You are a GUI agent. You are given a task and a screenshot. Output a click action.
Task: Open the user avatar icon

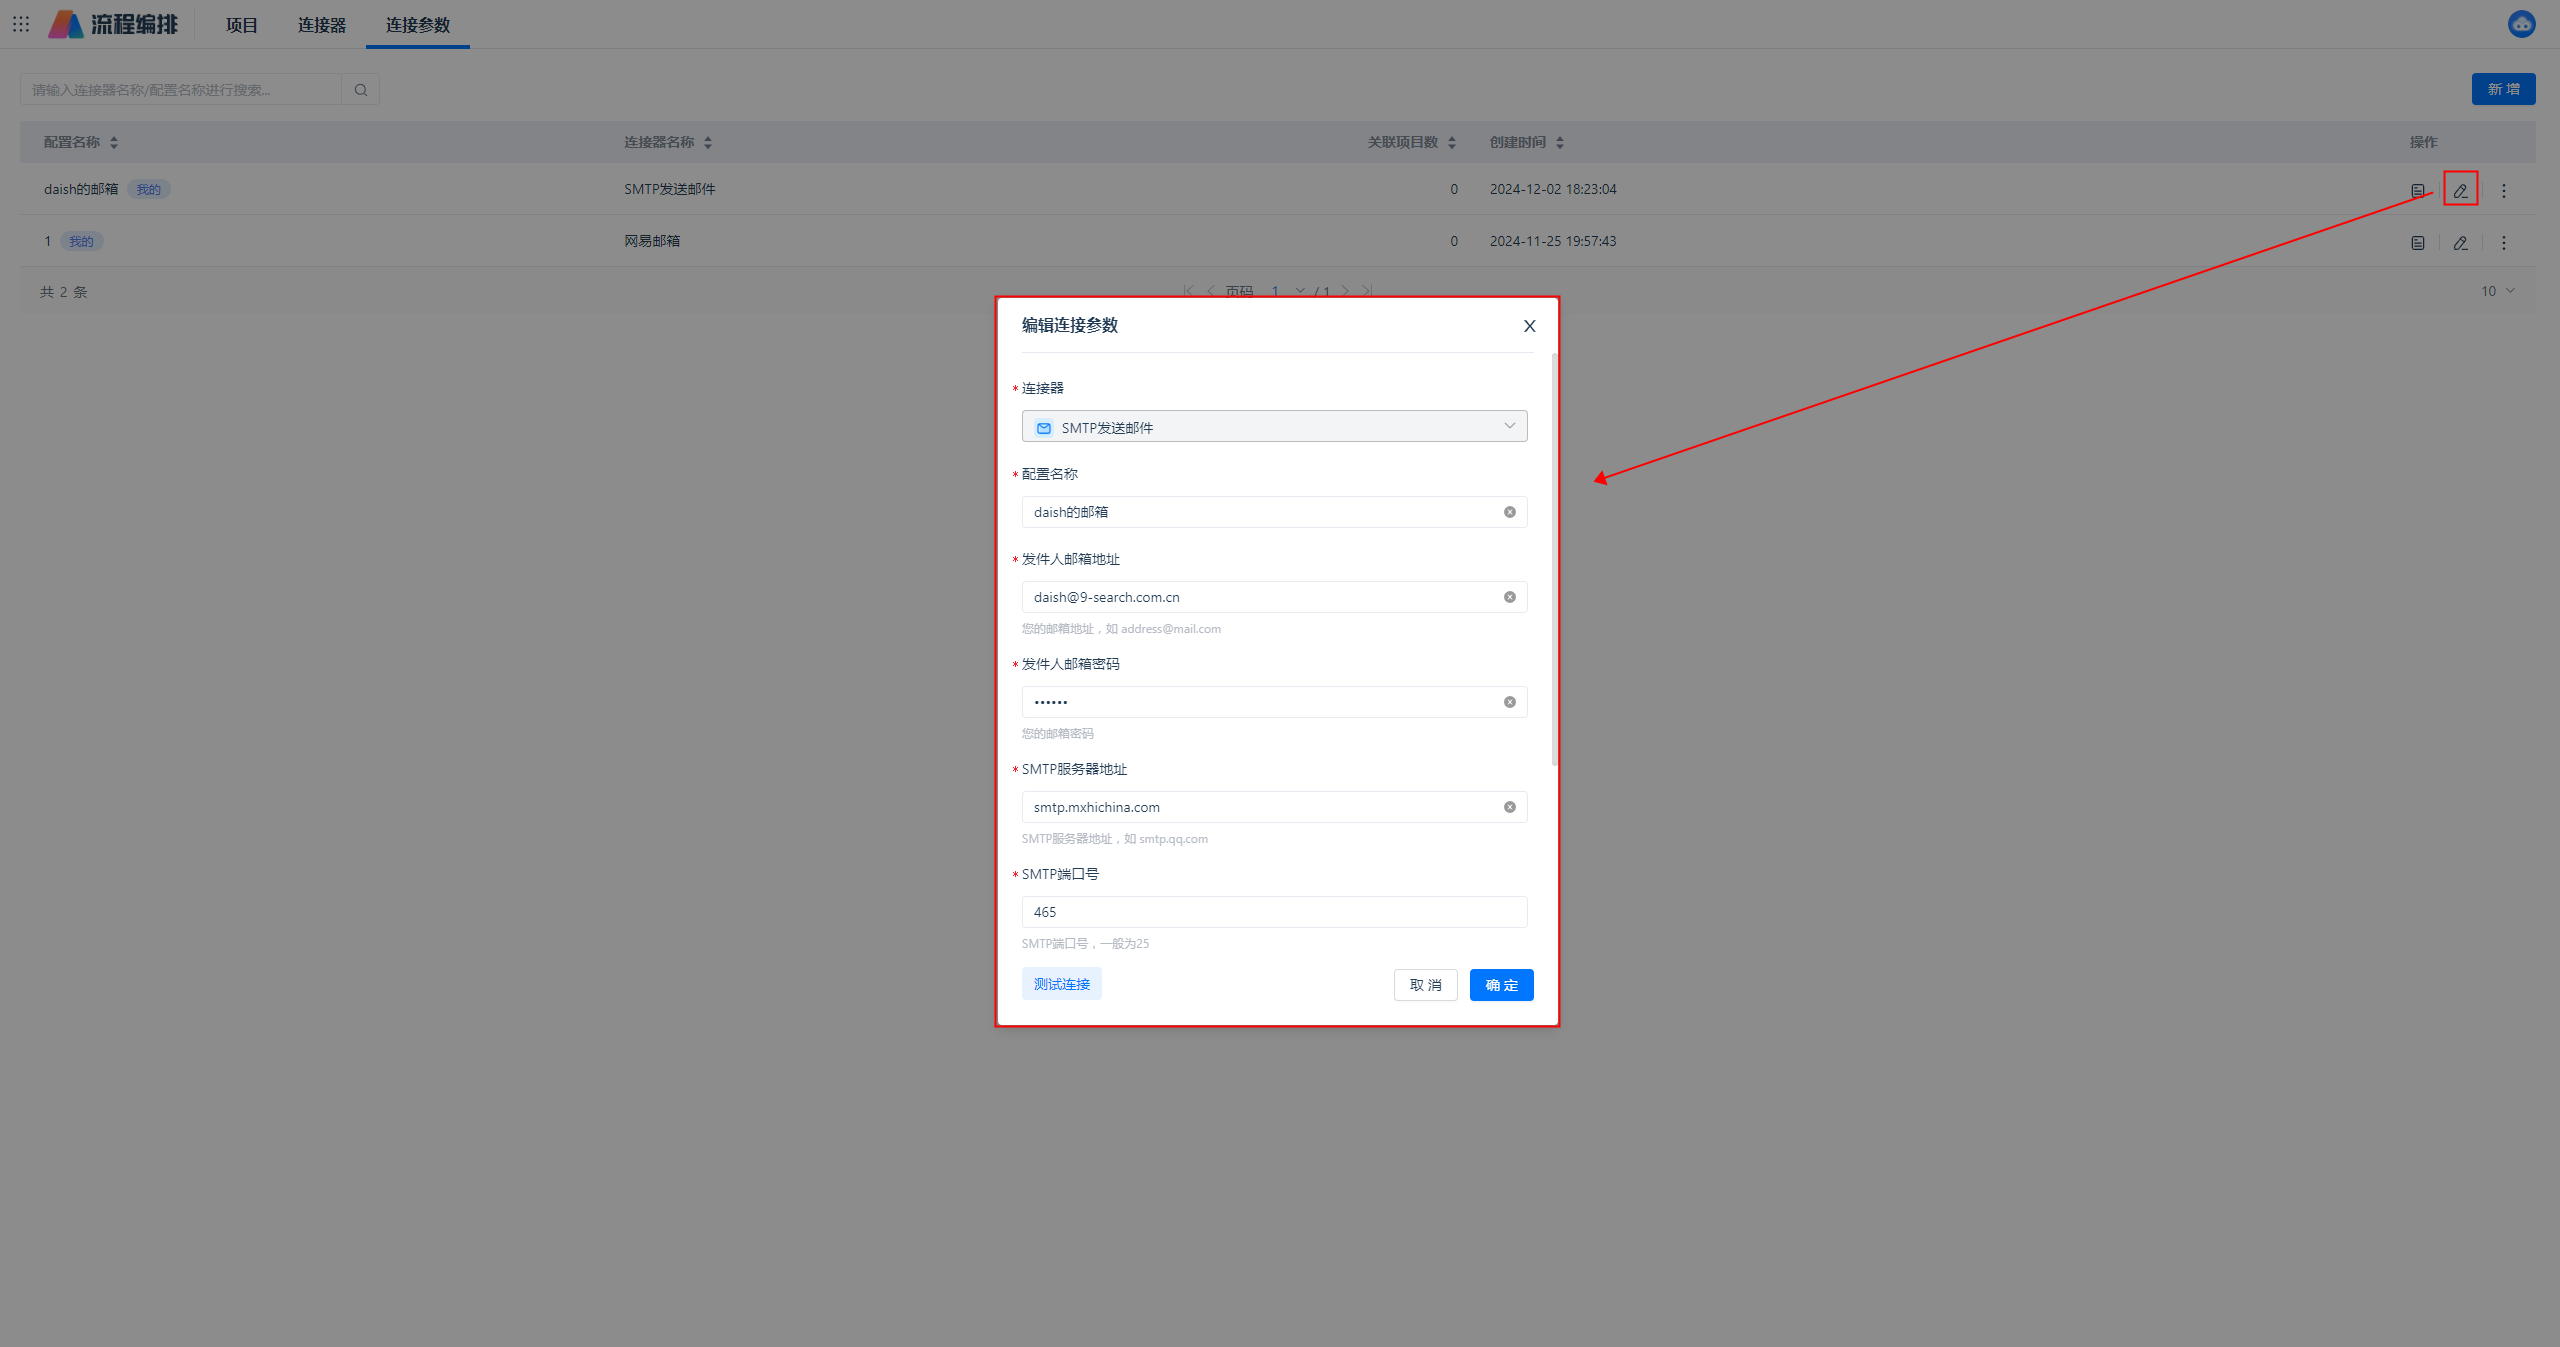pos(2521,24)
